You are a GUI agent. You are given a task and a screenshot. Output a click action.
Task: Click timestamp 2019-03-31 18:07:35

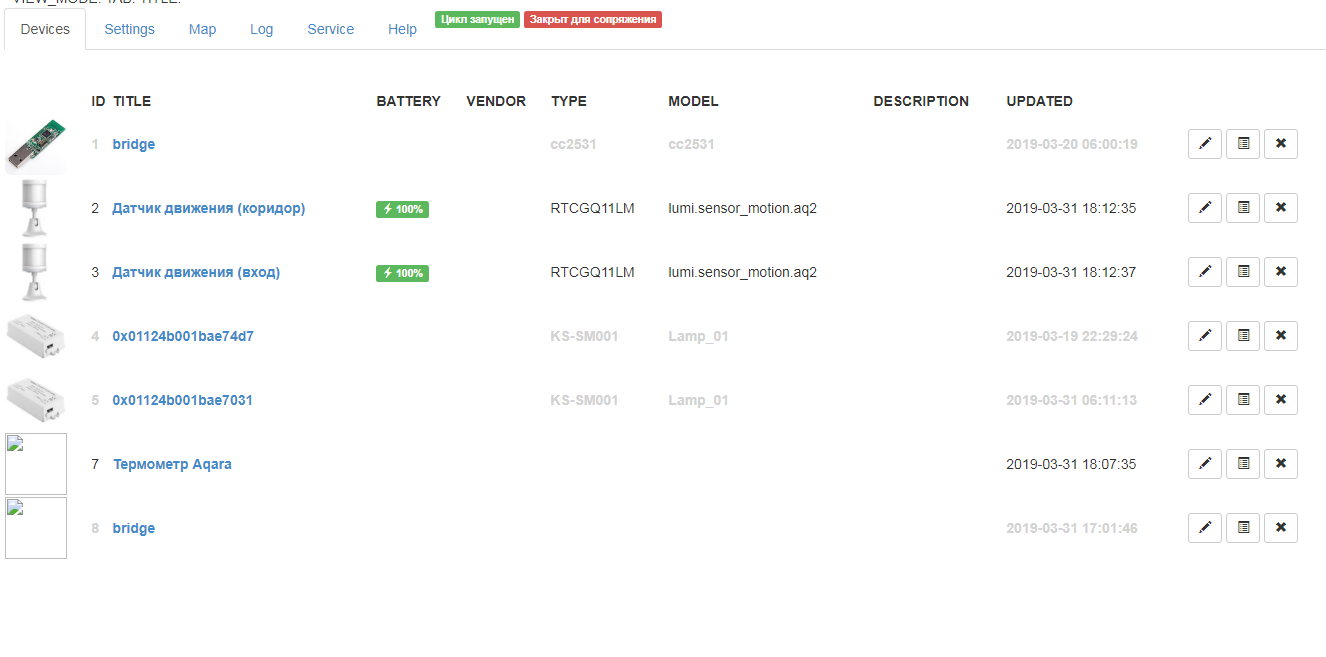(x=1071, y=464)
